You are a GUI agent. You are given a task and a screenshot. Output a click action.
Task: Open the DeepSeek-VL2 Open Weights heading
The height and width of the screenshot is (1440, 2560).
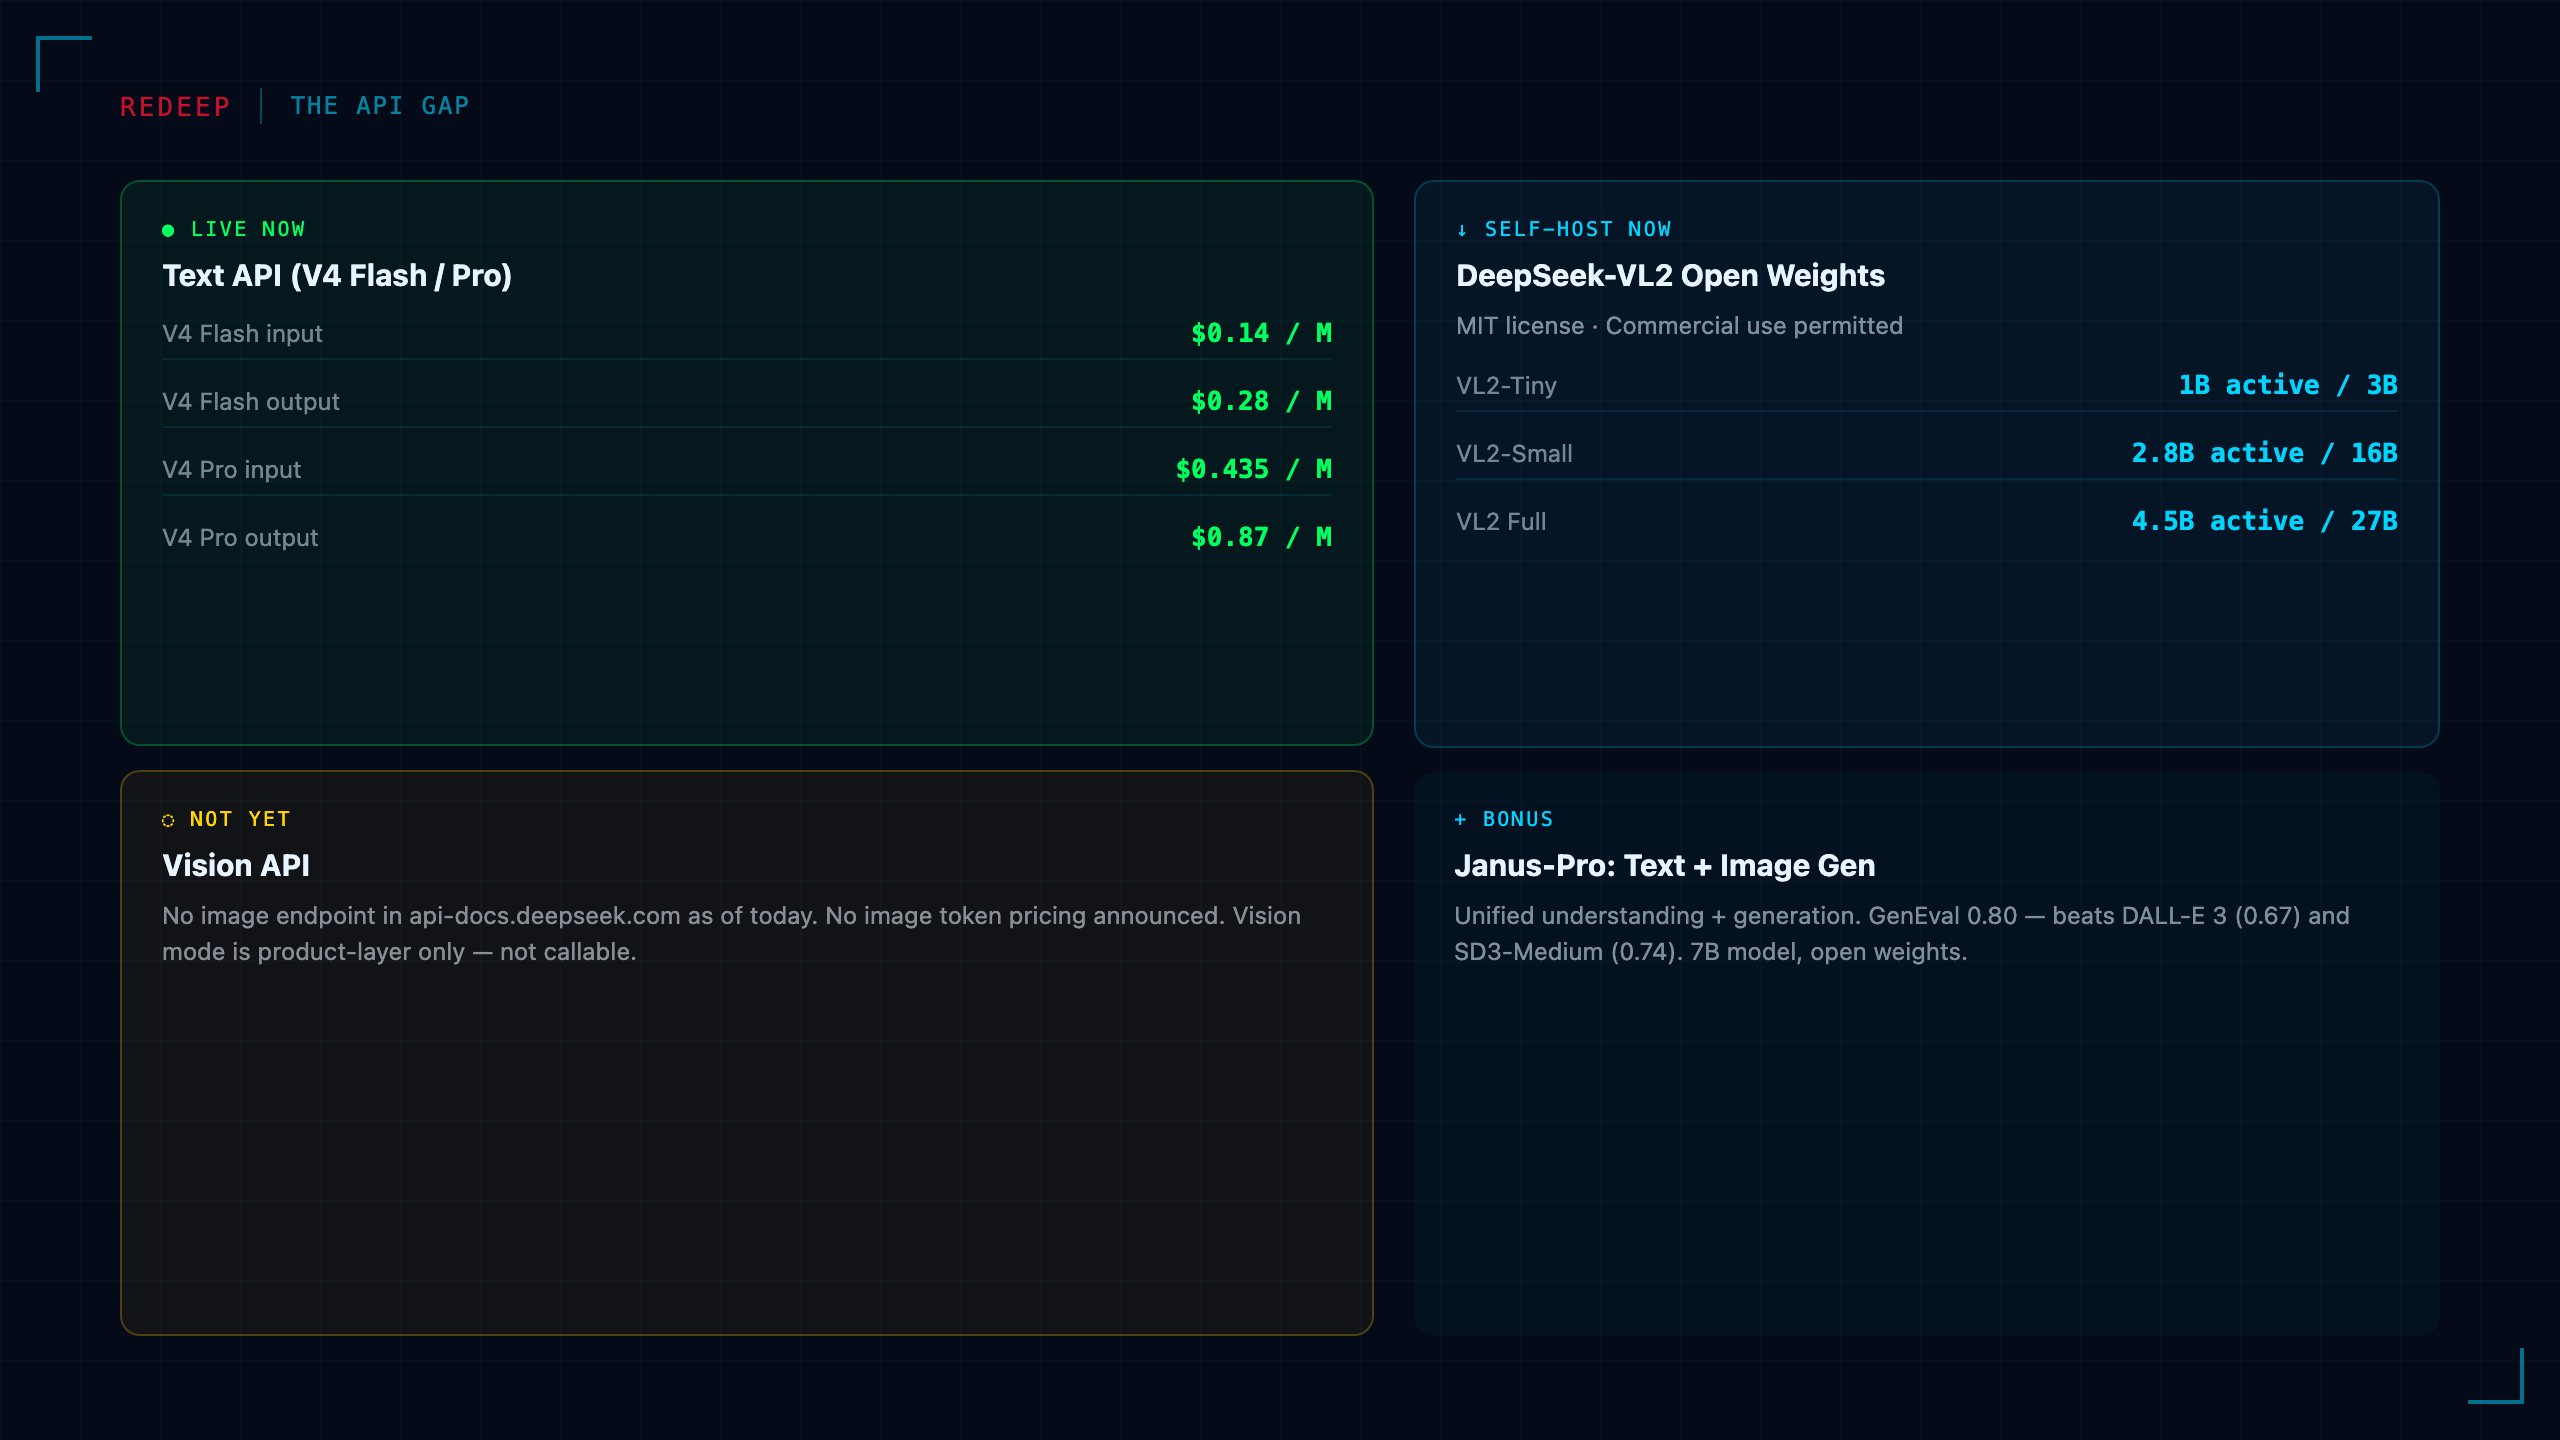[1670, 275]
